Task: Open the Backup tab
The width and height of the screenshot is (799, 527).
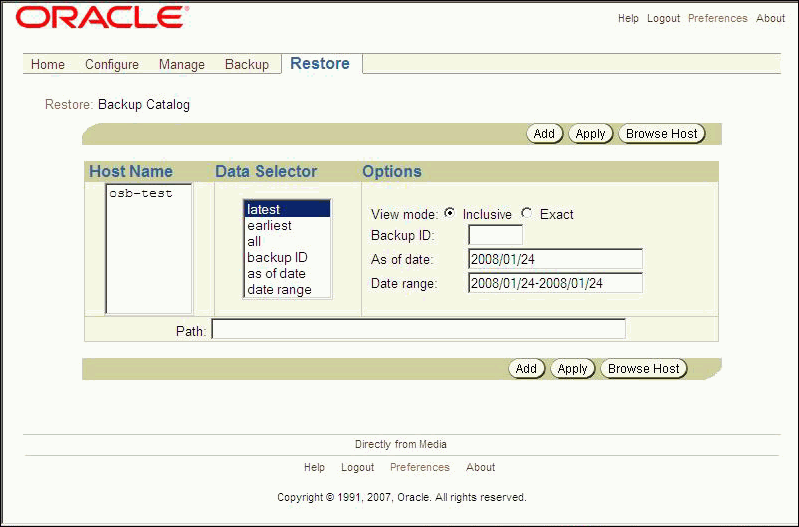Action: (247, 64)
